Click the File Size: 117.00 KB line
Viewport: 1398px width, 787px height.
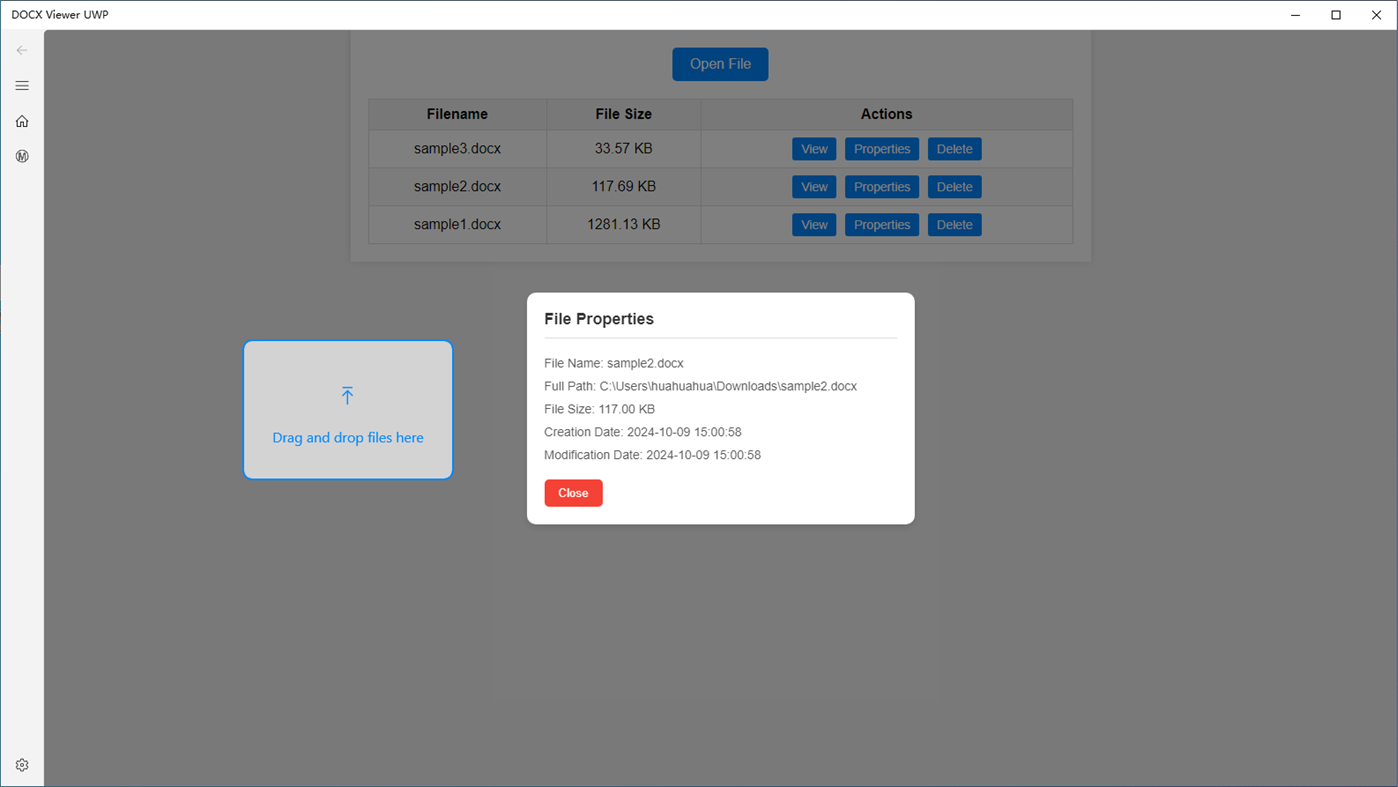coord(599,409)
